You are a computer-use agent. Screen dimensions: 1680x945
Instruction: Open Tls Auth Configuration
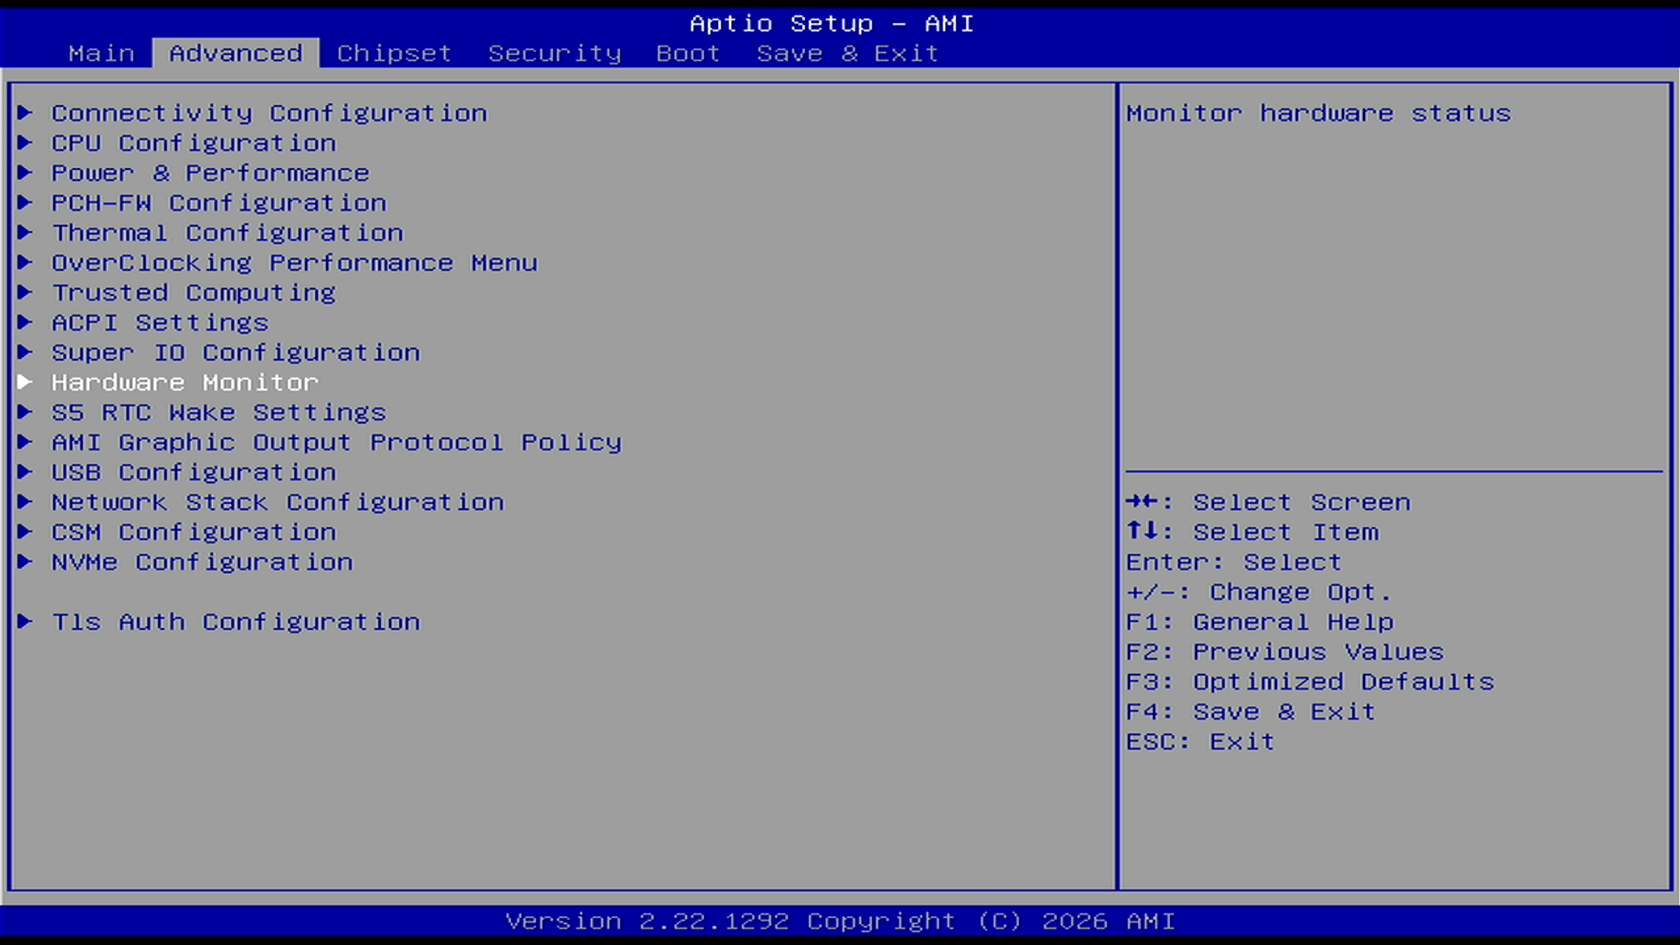tap(236, 623)
